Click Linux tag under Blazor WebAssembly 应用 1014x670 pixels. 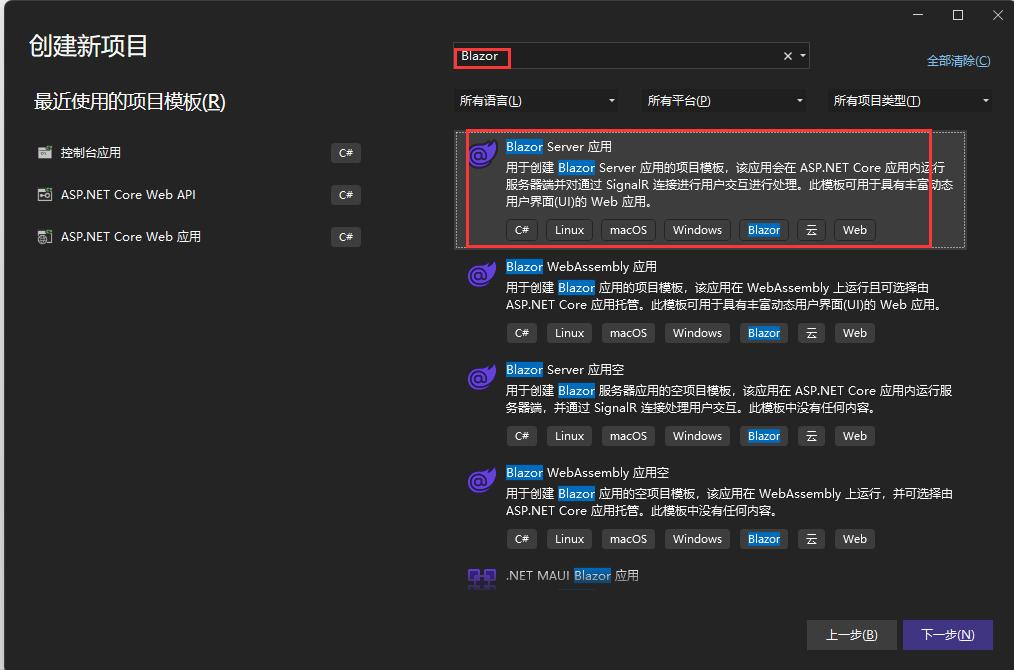click(569, 333)
